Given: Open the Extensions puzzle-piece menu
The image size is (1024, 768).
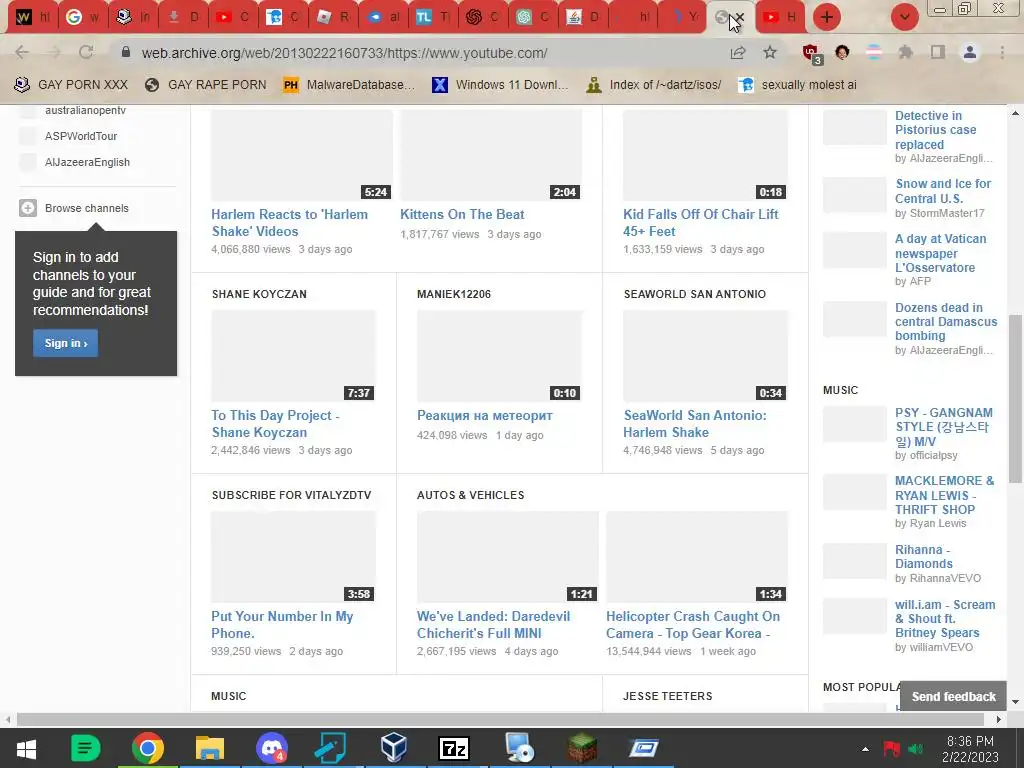Looking at the screenshot, I should click(905, 52).
